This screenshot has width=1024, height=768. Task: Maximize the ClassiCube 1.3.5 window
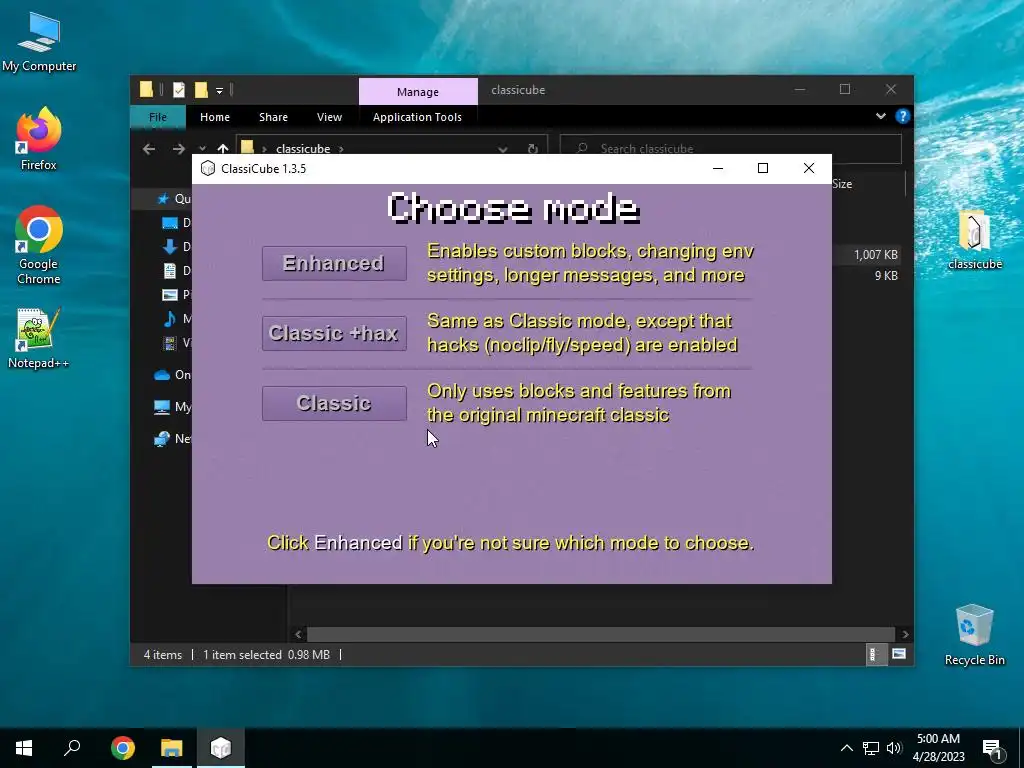pyautogui.click(x=763, y=168)
